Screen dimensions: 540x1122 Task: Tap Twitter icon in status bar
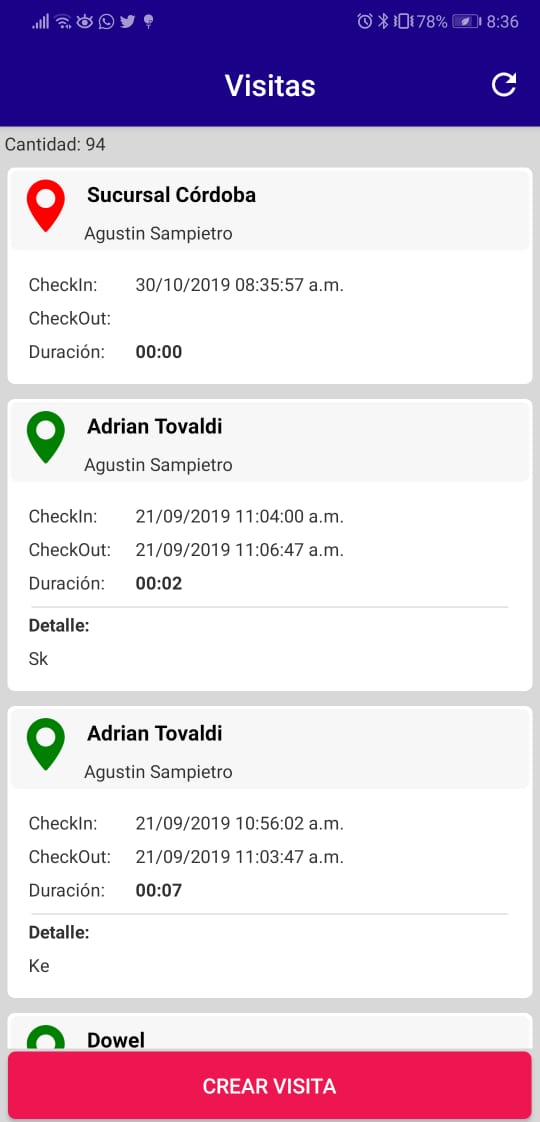127,21
